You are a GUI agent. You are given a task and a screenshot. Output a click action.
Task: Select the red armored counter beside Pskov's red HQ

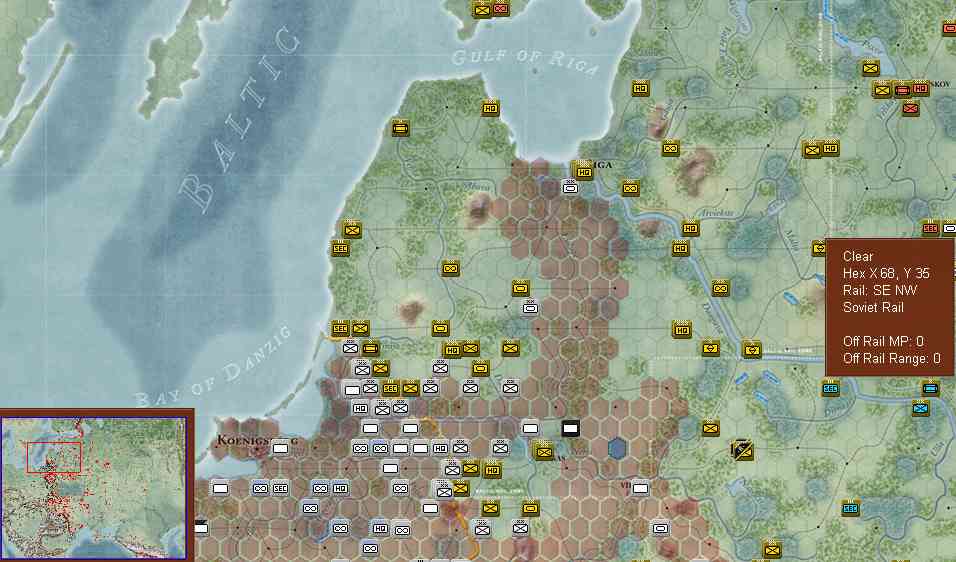[902, 90]
